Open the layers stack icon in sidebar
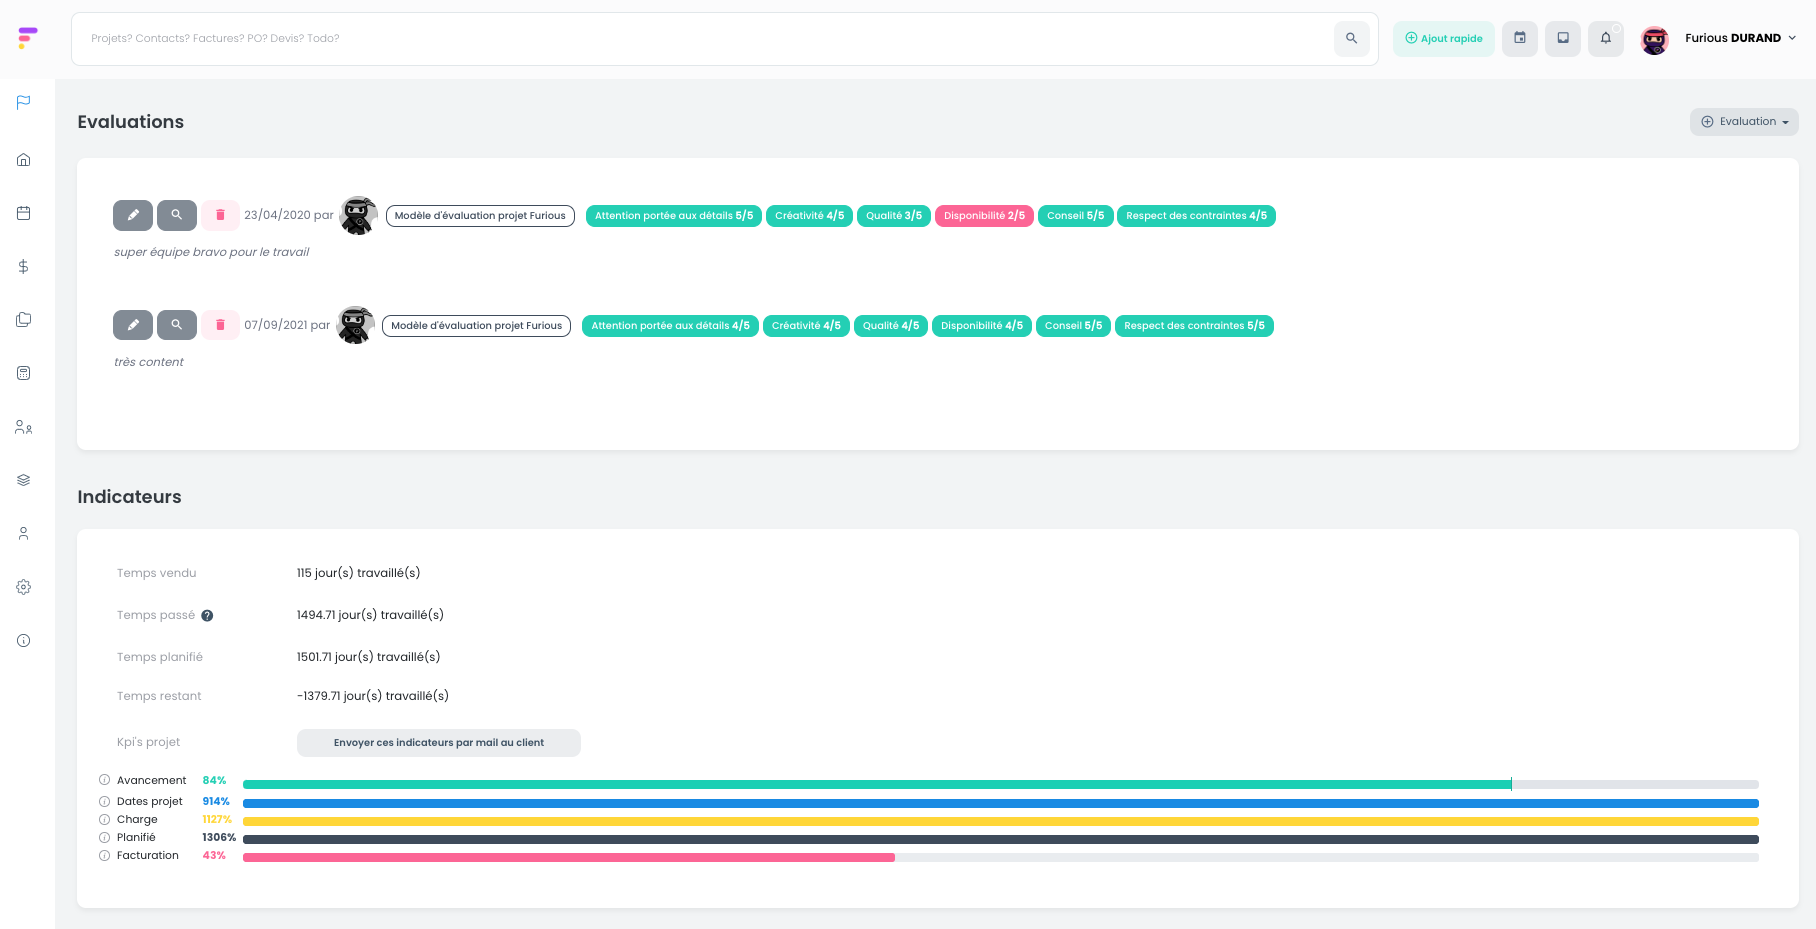The width and height of the screenshot is (1816, 929). coord(24,480)
